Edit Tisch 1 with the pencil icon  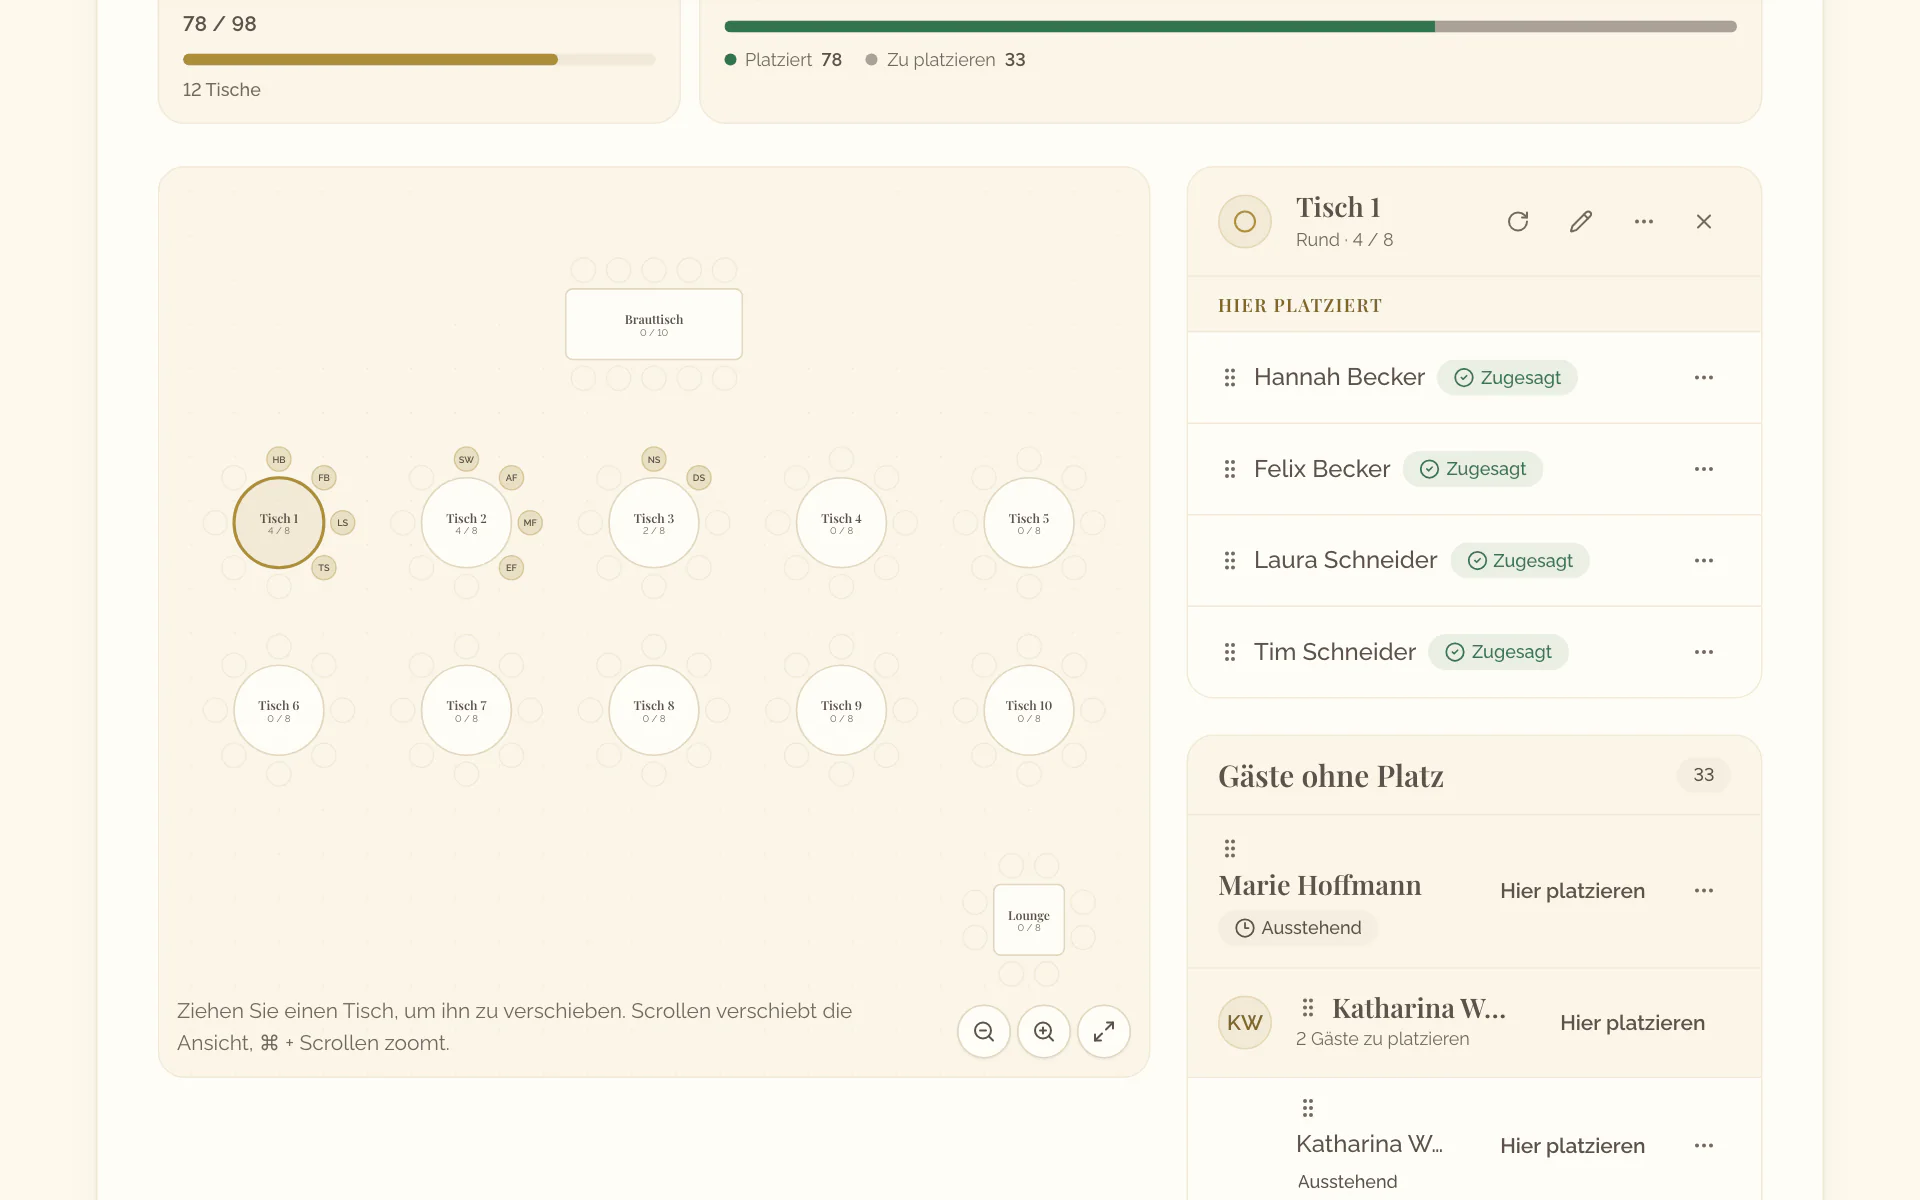(1581, 221)
